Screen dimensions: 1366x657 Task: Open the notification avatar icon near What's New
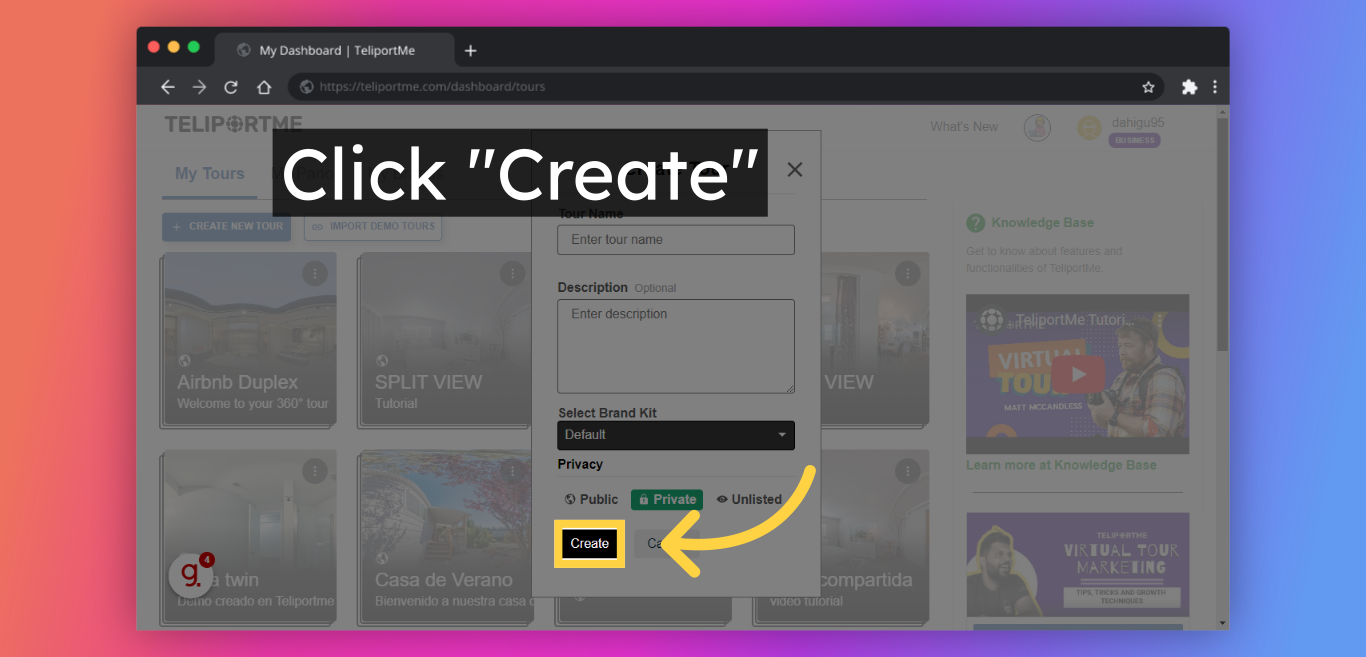[x=1037, y=127]
